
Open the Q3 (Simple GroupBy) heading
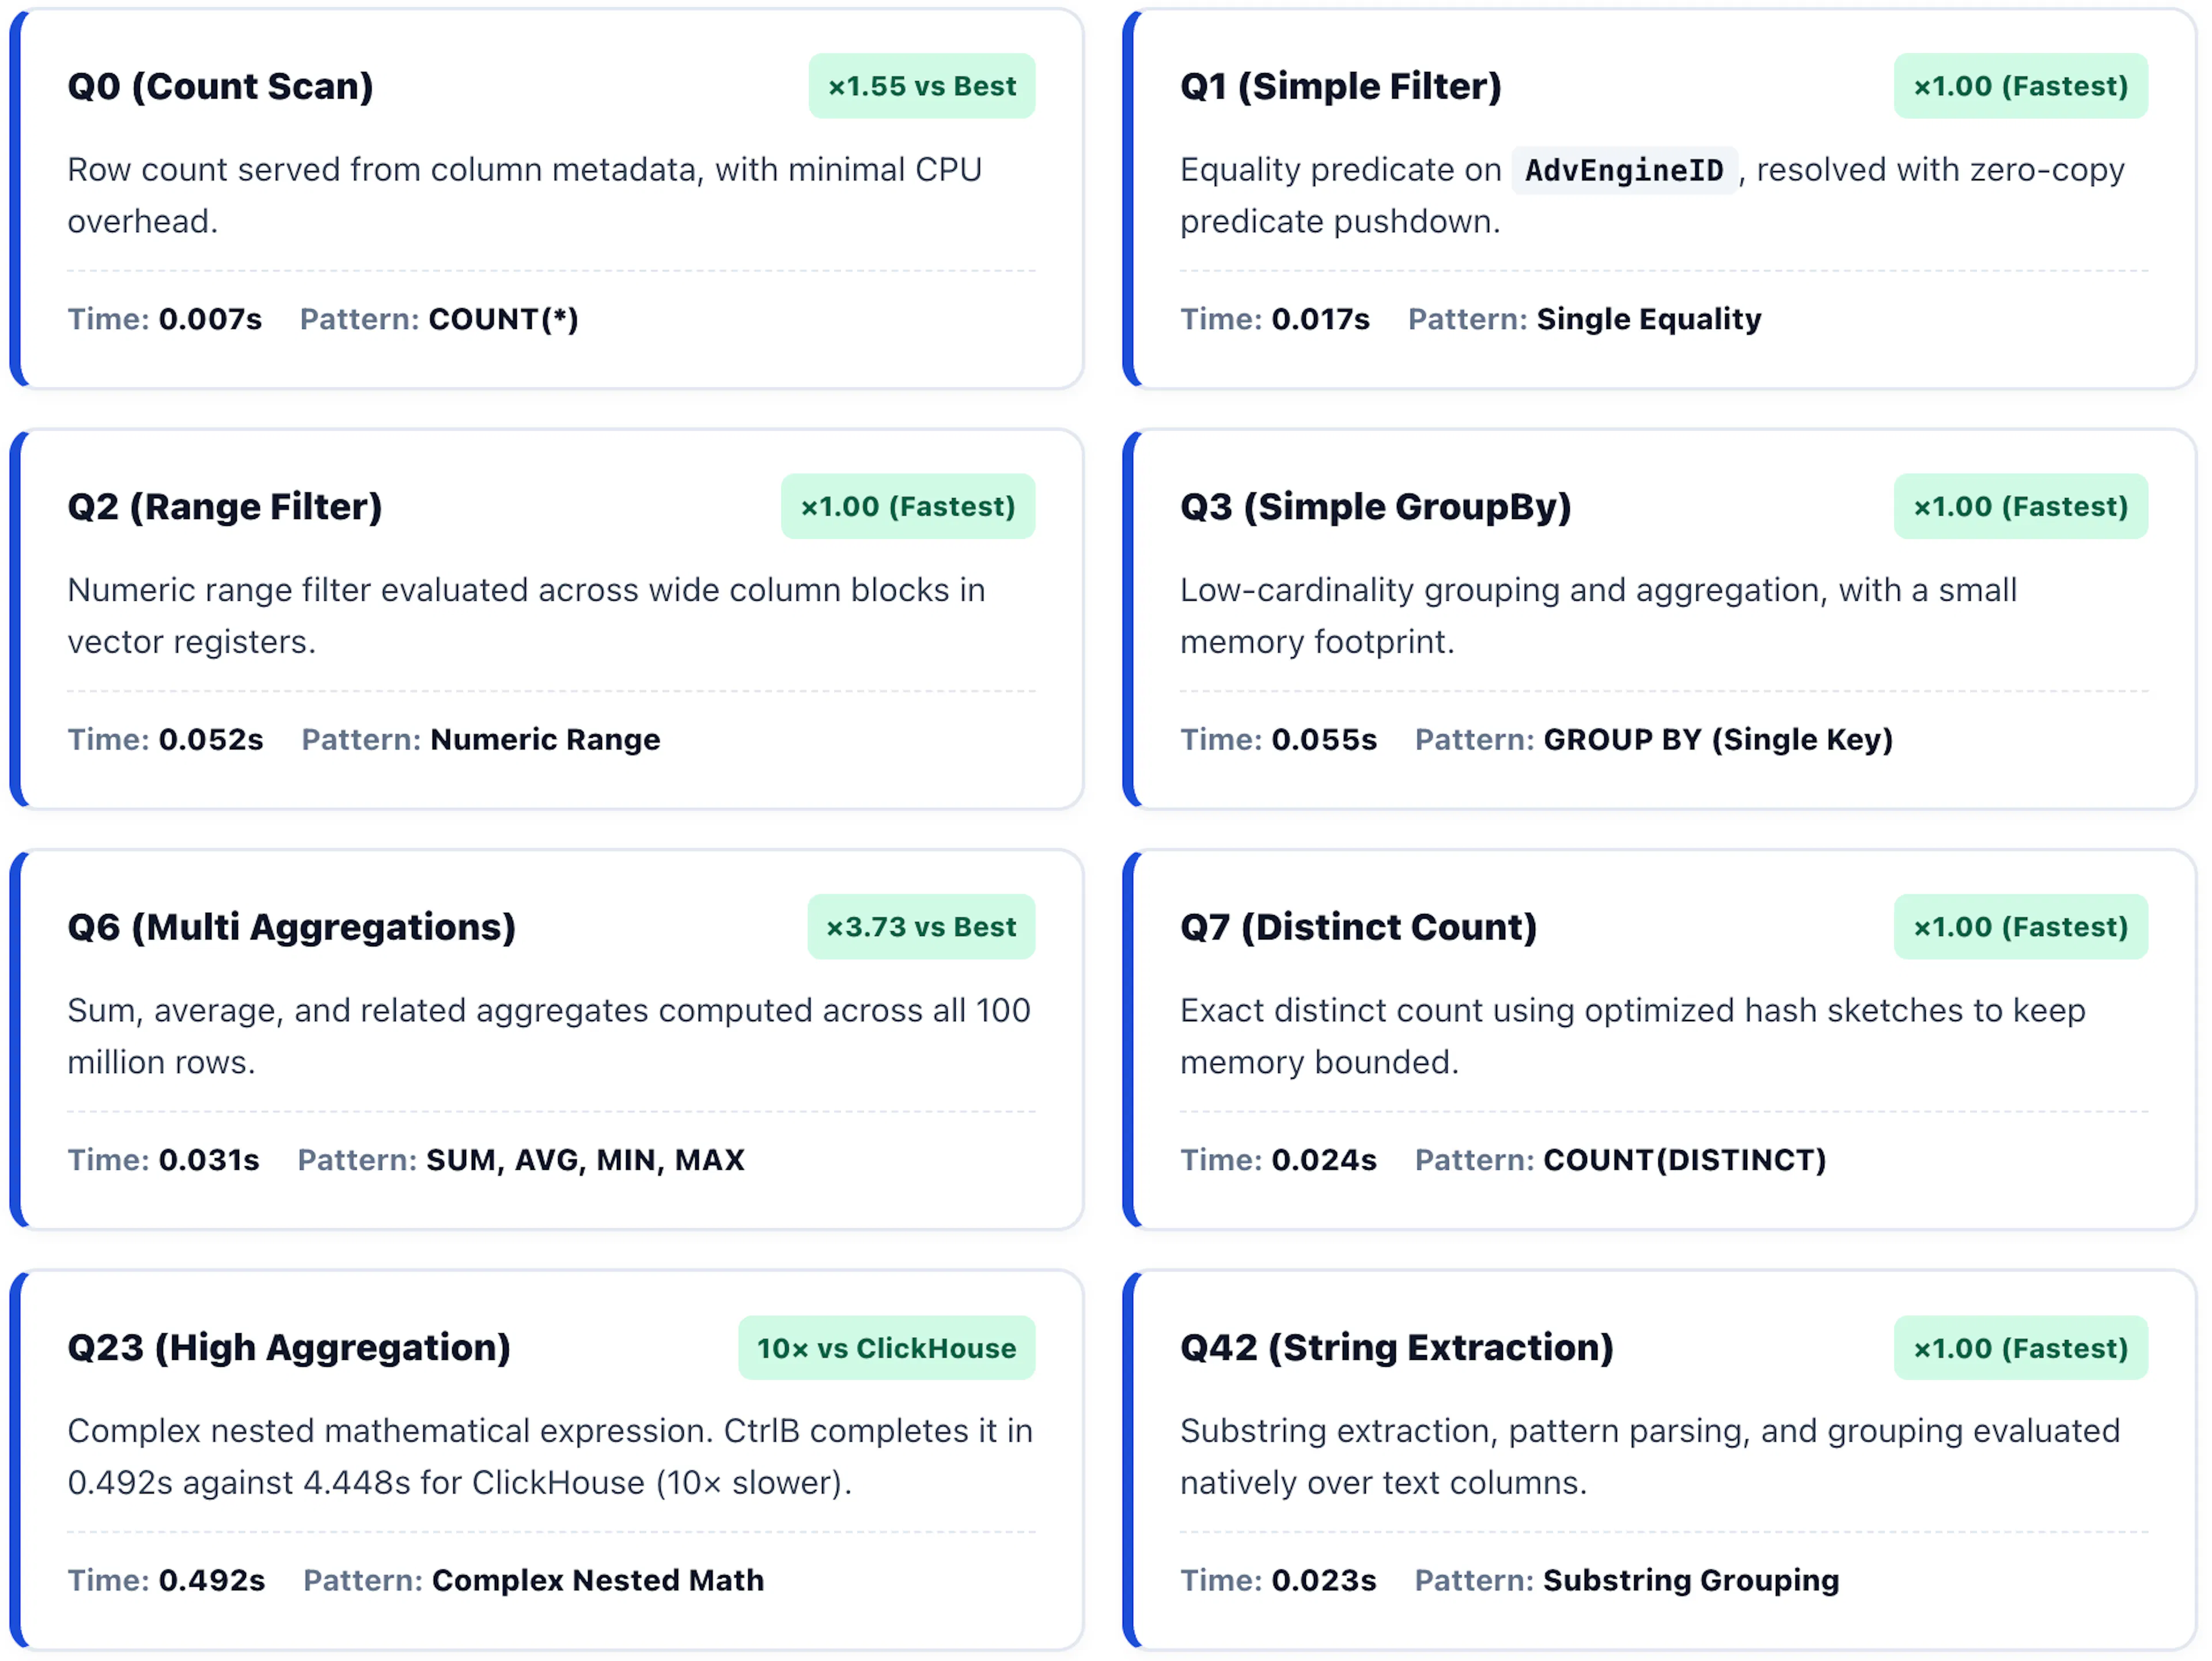click(1376, 507)
